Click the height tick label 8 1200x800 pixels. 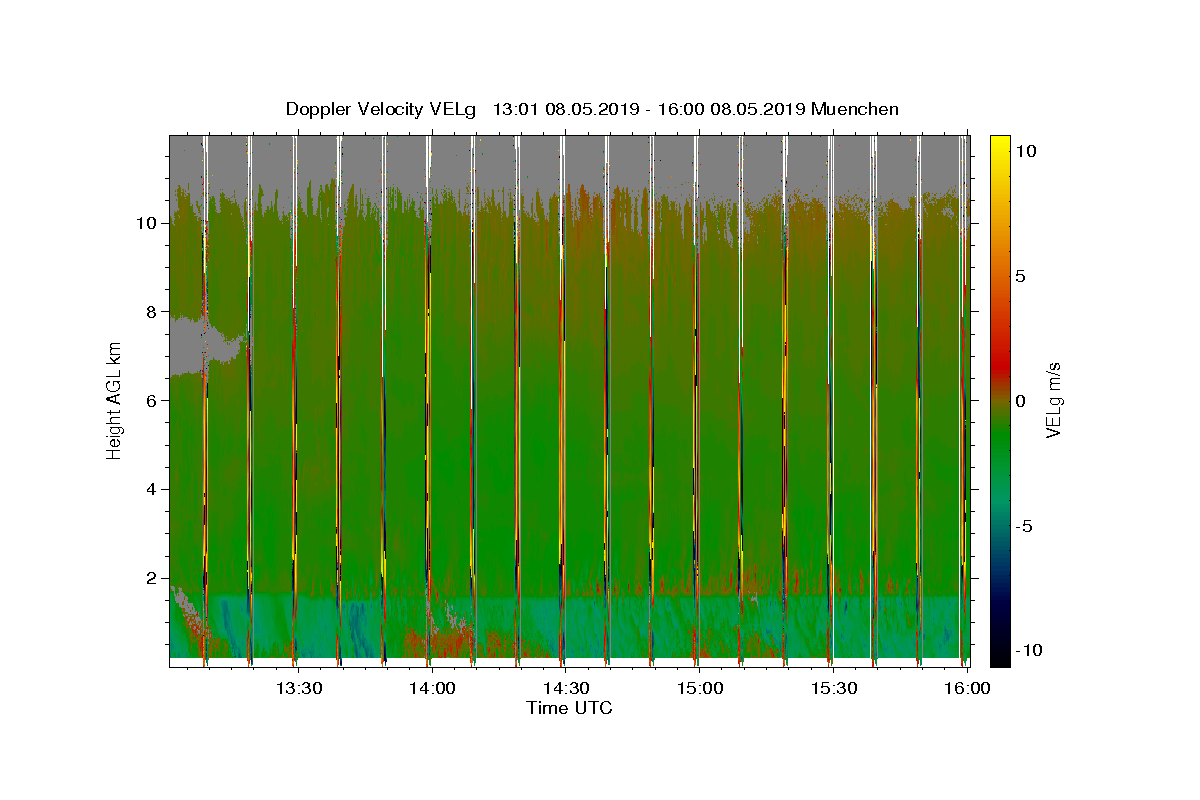point(152,312)
